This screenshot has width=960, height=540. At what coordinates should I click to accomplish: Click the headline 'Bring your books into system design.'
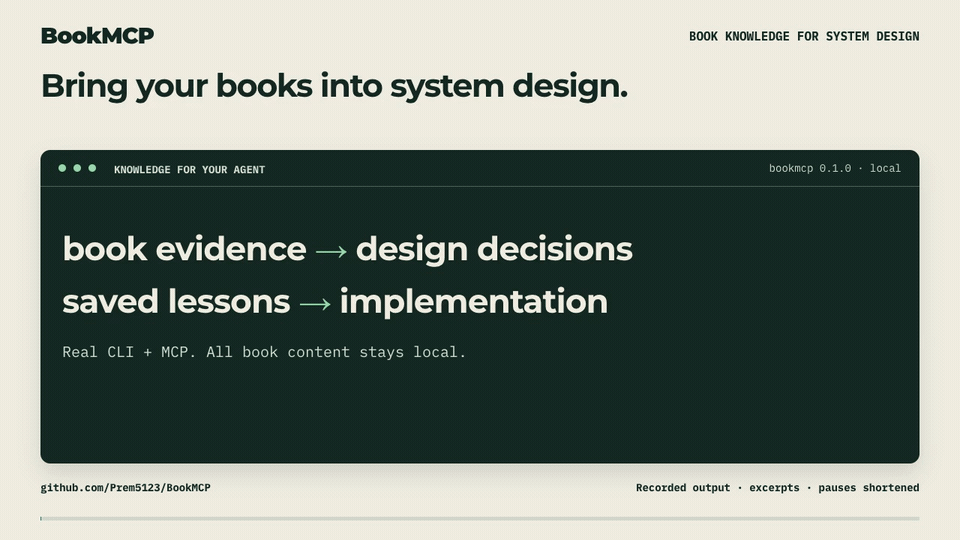click(334, 86)
